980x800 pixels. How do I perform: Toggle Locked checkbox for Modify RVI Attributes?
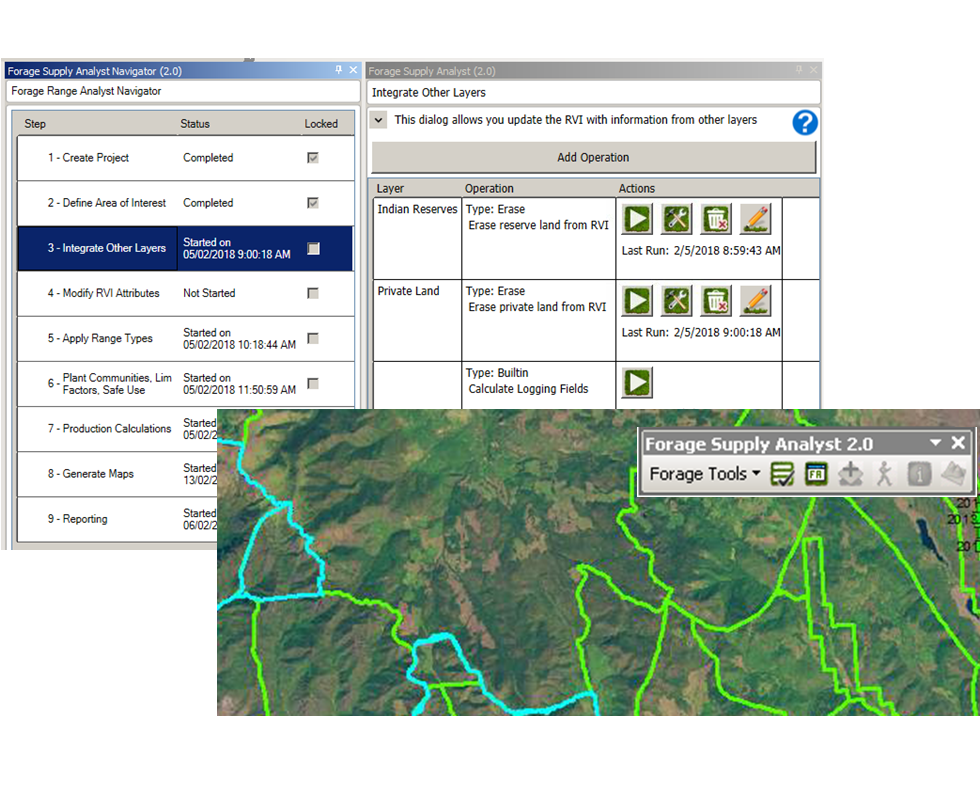[x=313, y=293]
